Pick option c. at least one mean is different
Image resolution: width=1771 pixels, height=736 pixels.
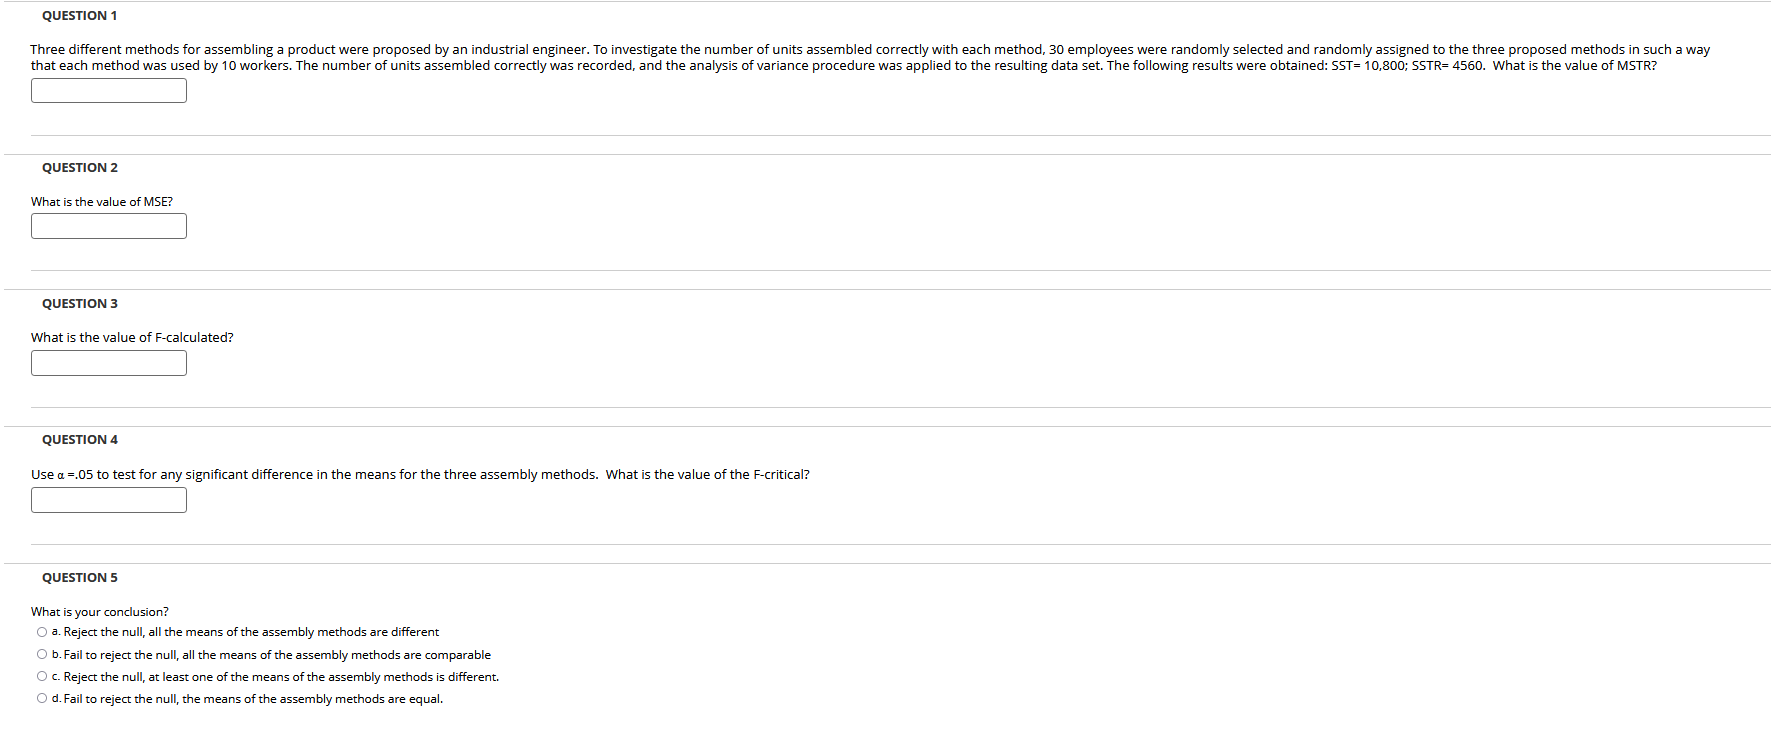[x=42, y=677]
